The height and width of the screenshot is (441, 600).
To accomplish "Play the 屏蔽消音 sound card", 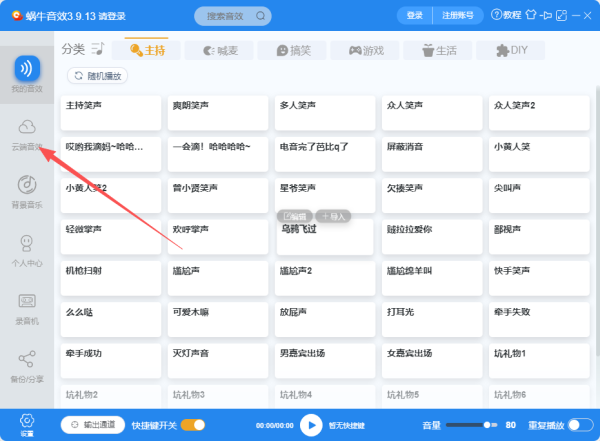I will (x=432, y=154).
